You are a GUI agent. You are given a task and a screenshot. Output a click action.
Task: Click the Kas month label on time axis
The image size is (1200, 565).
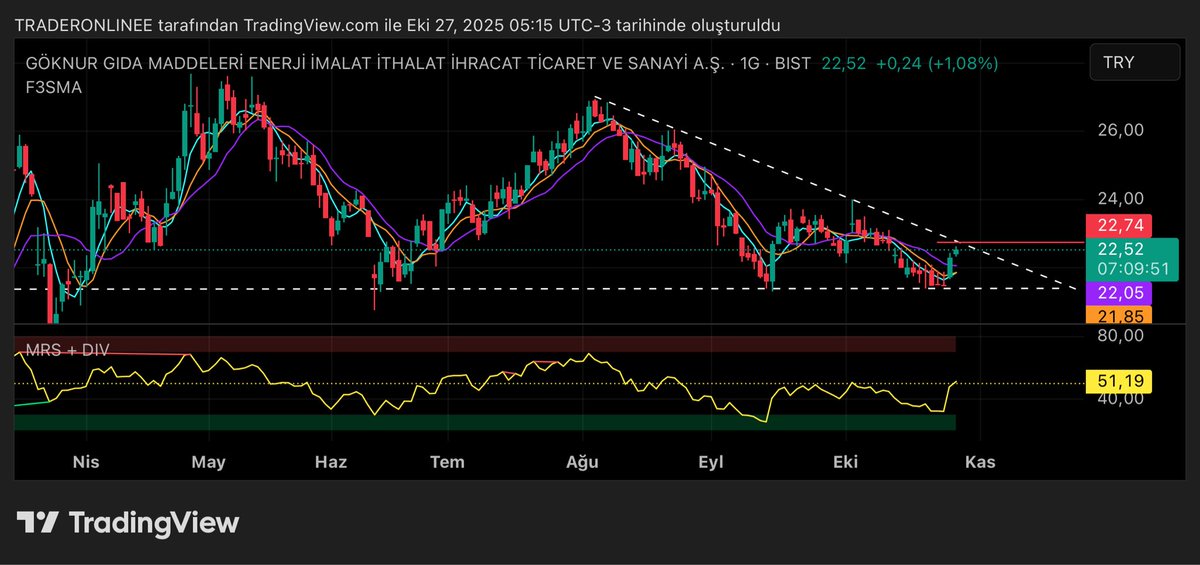[x=980, y=462]
